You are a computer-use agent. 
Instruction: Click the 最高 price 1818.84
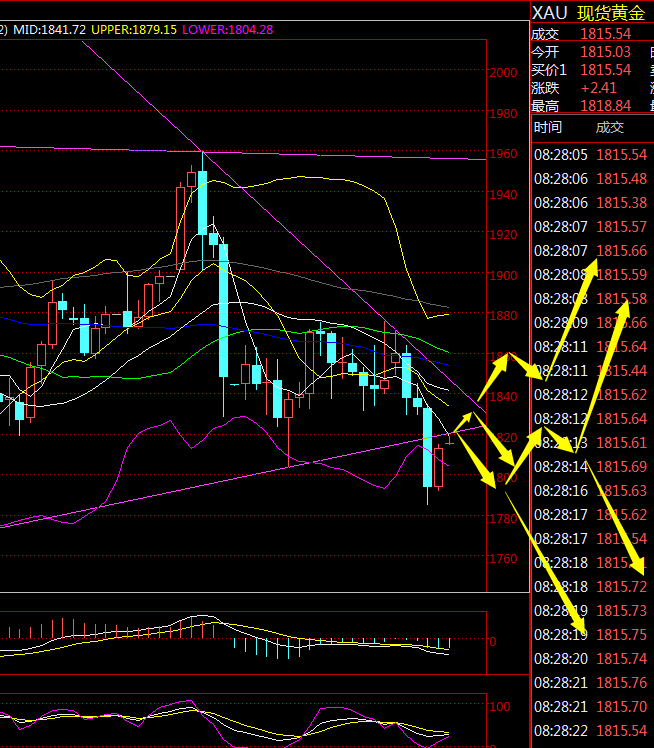605,105
